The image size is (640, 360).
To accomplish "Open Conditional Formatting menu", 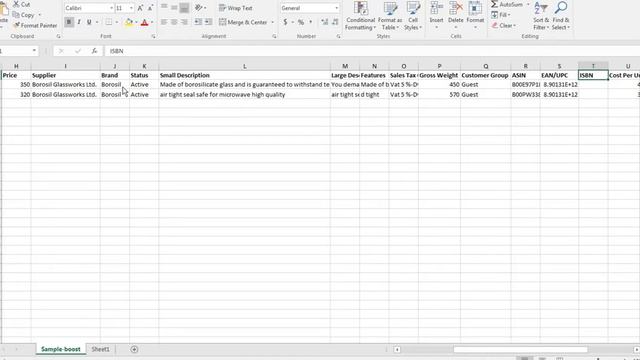I will (x=360, y=16).
